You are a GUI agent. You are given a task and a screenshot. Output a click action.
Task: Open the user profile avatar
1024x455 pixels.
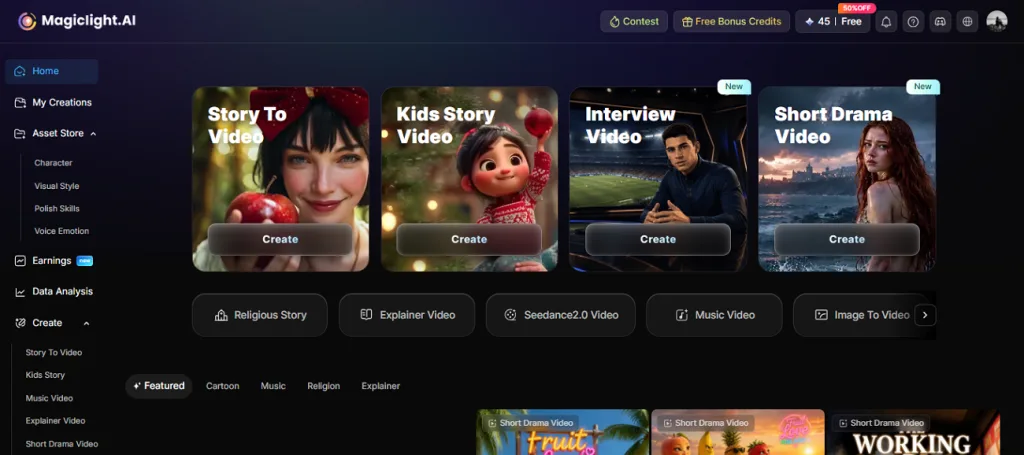coord(997,22)
